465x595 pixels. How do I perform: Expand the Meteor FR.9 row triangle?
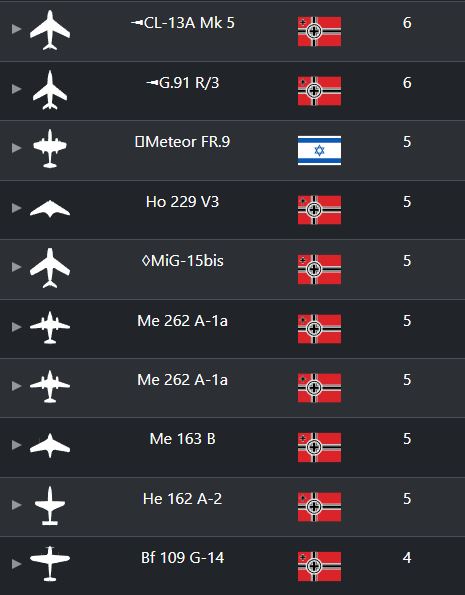[16, 148]
